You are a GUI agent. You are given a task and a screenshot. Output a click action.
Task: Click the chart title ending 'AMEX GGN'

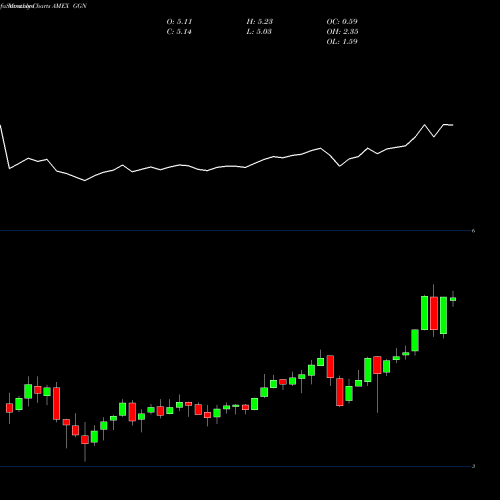43,6
